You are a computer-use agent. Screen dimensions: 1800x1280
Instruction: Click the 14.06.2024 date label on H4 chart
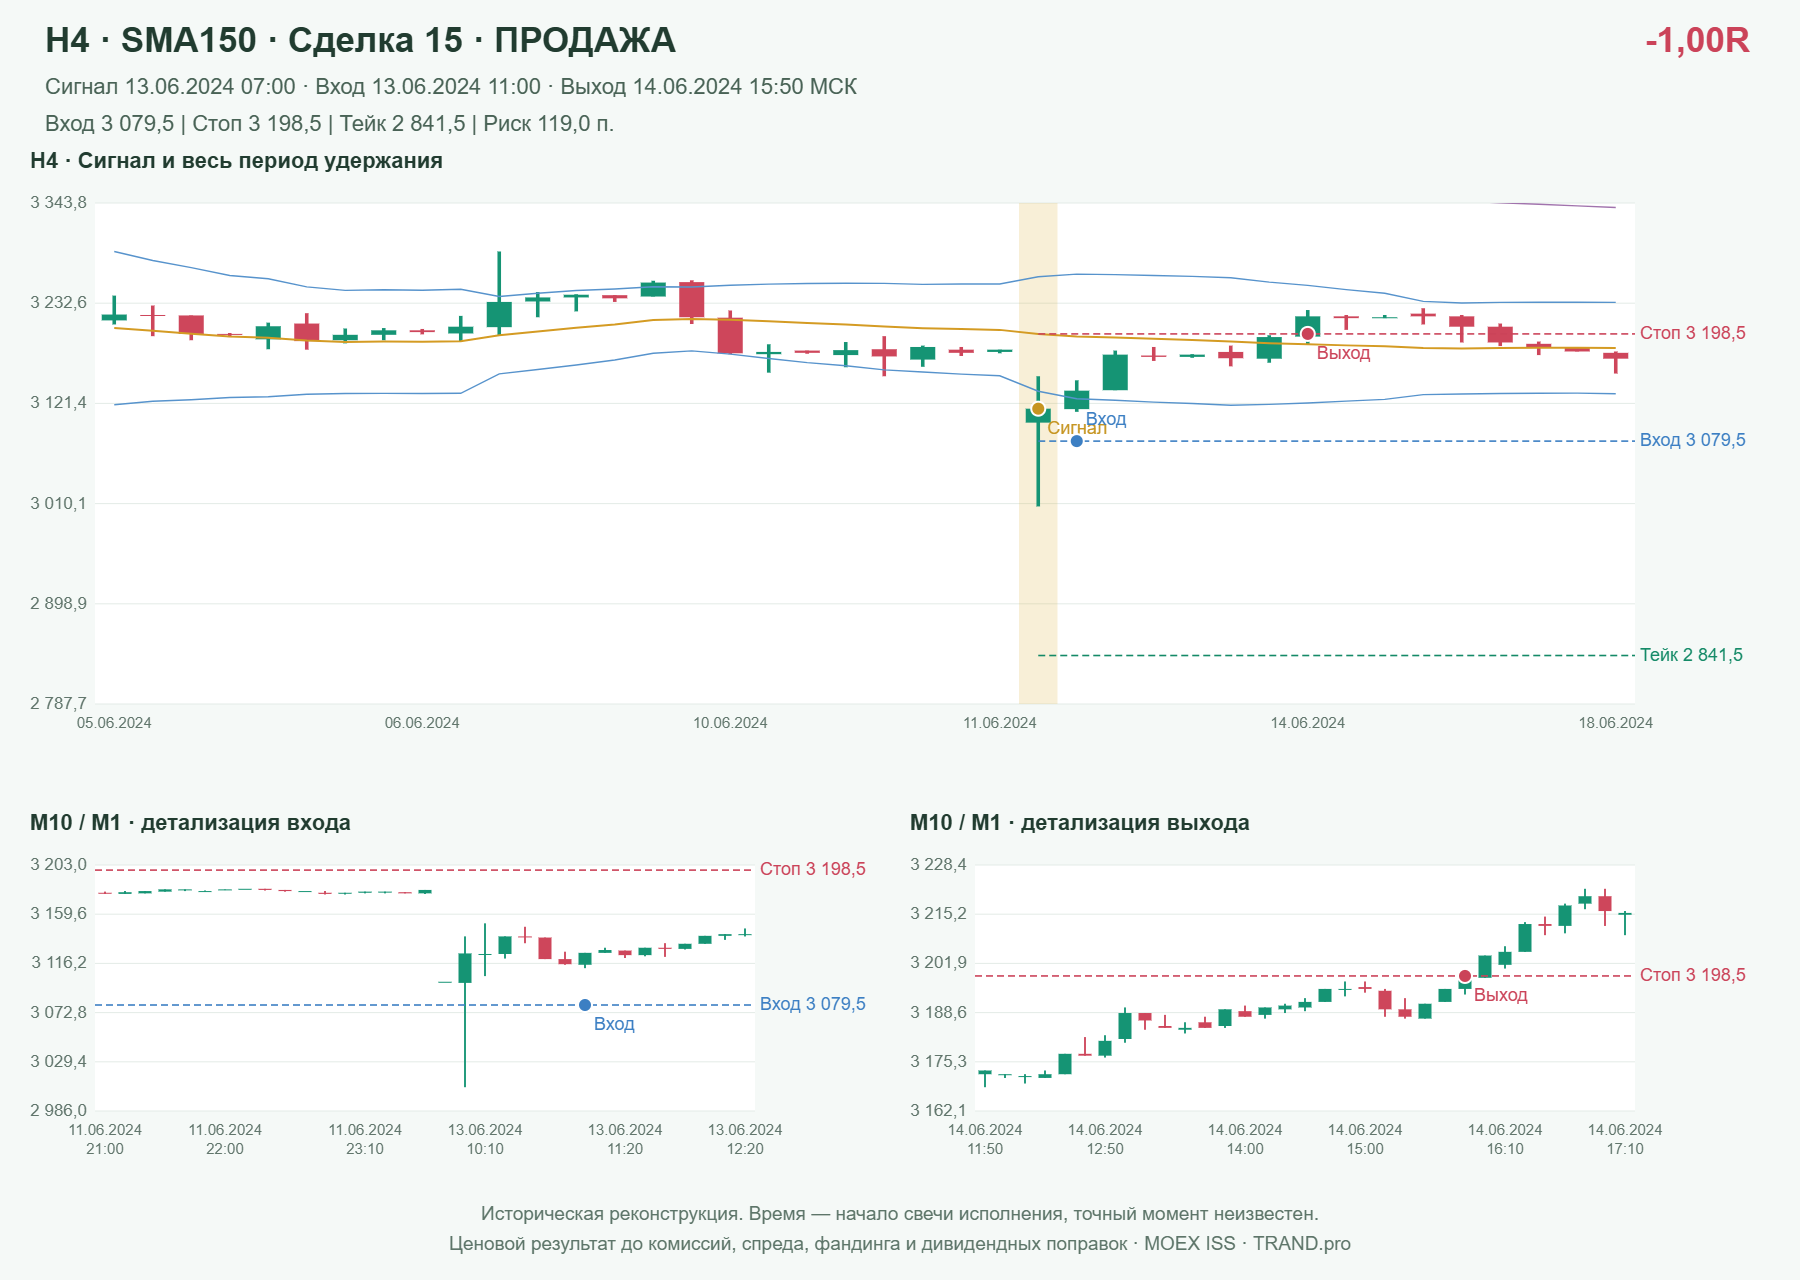coord(1307,723)
